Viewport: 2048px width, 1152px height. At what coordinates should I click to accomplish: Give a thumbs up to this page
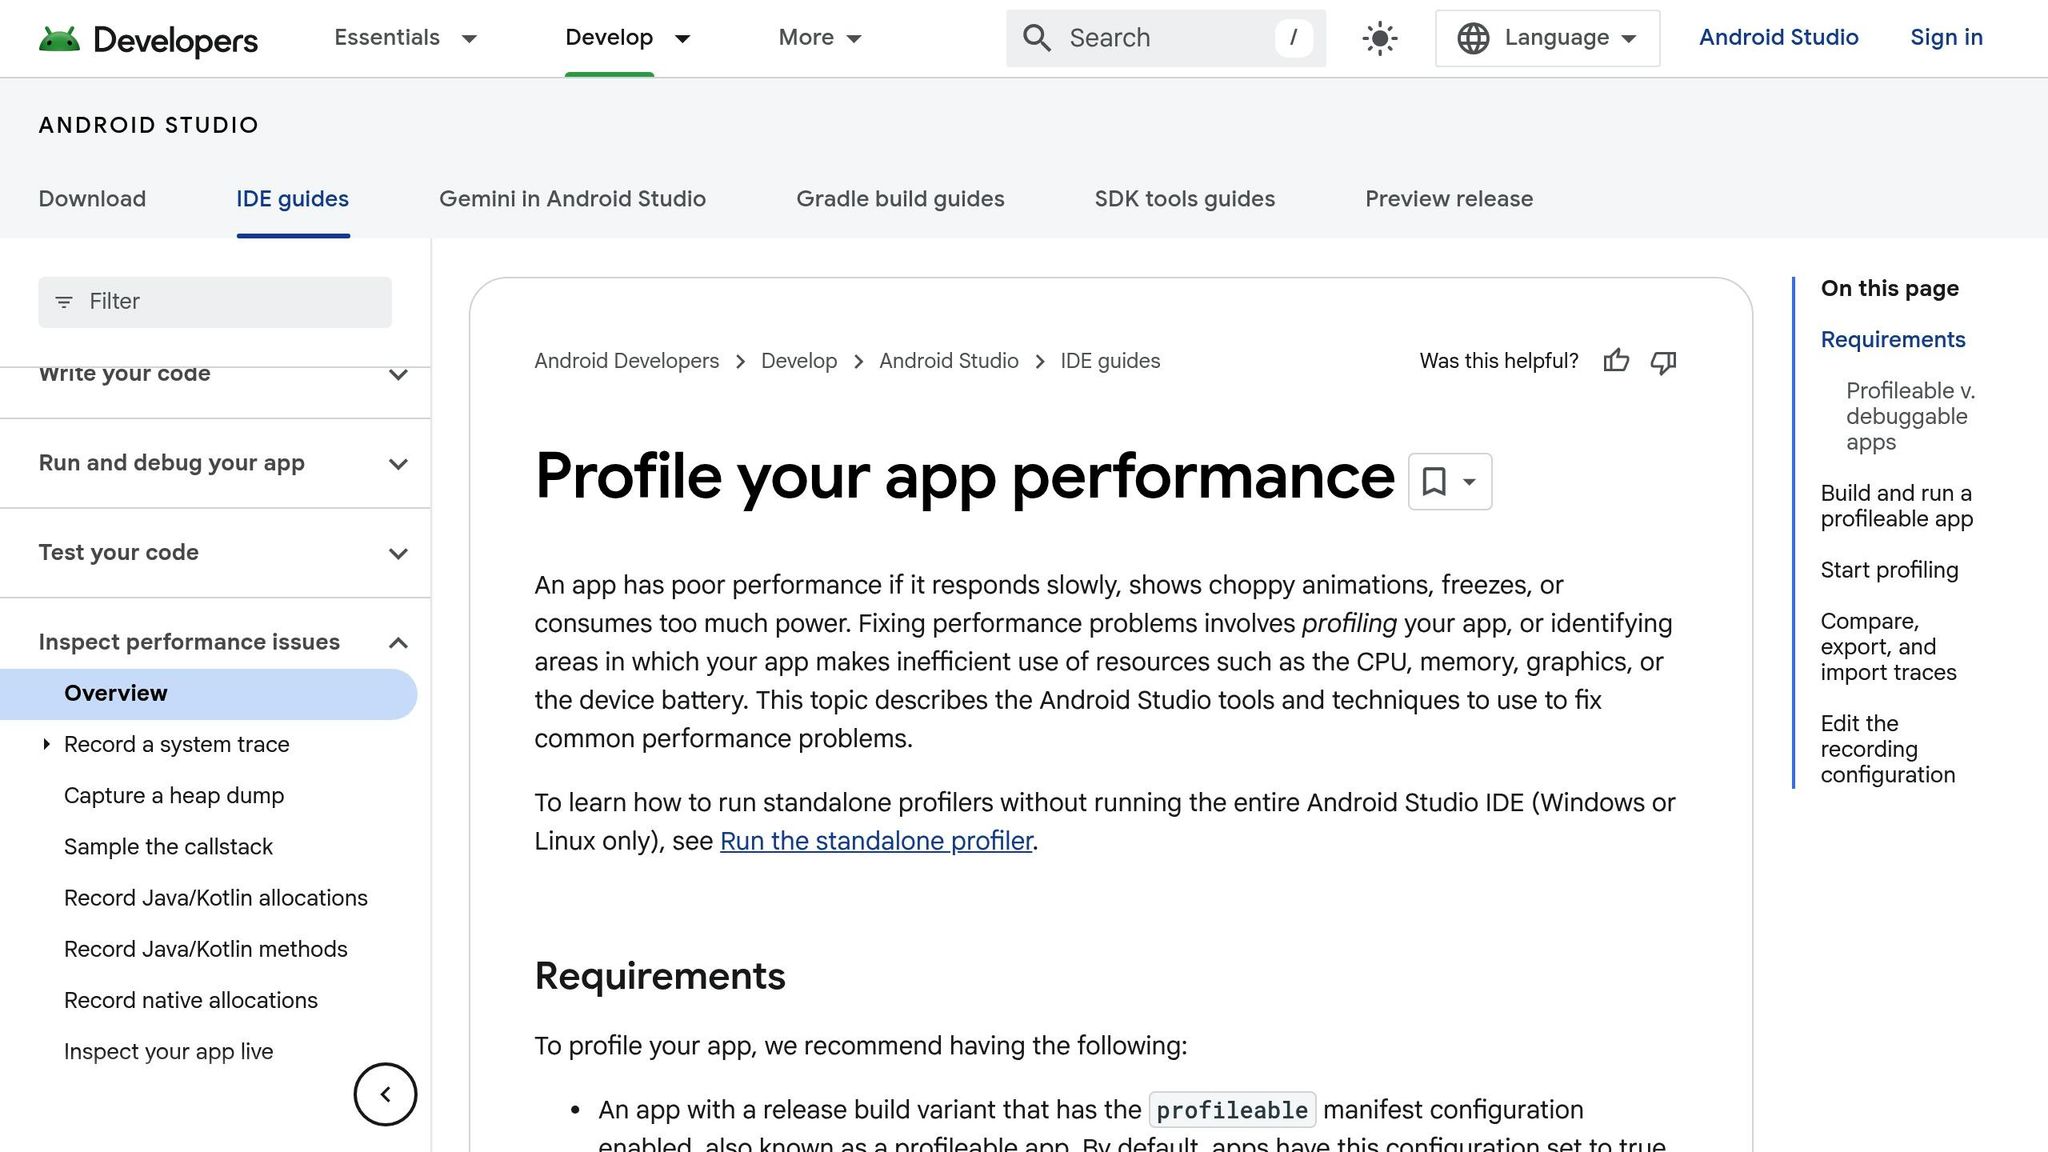tap(1617, 361)
